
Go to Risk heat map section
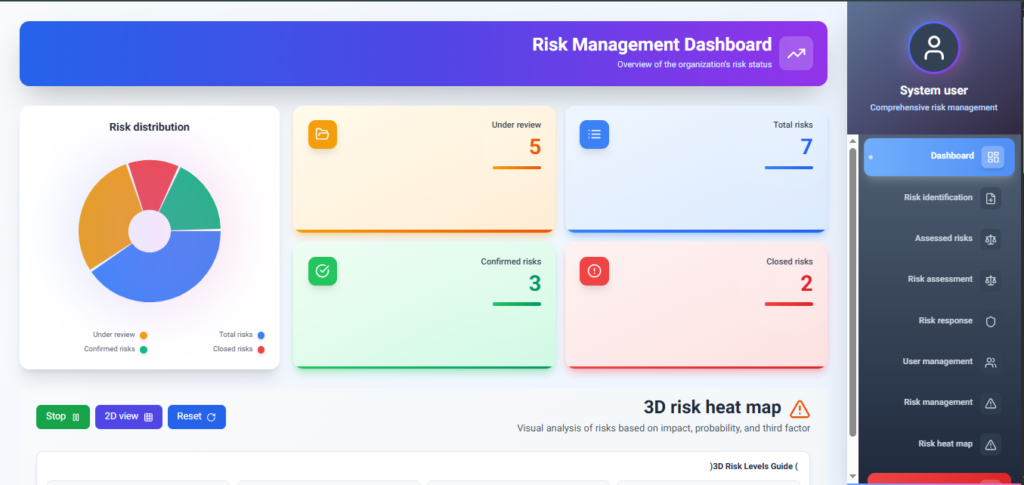[945, 444]
